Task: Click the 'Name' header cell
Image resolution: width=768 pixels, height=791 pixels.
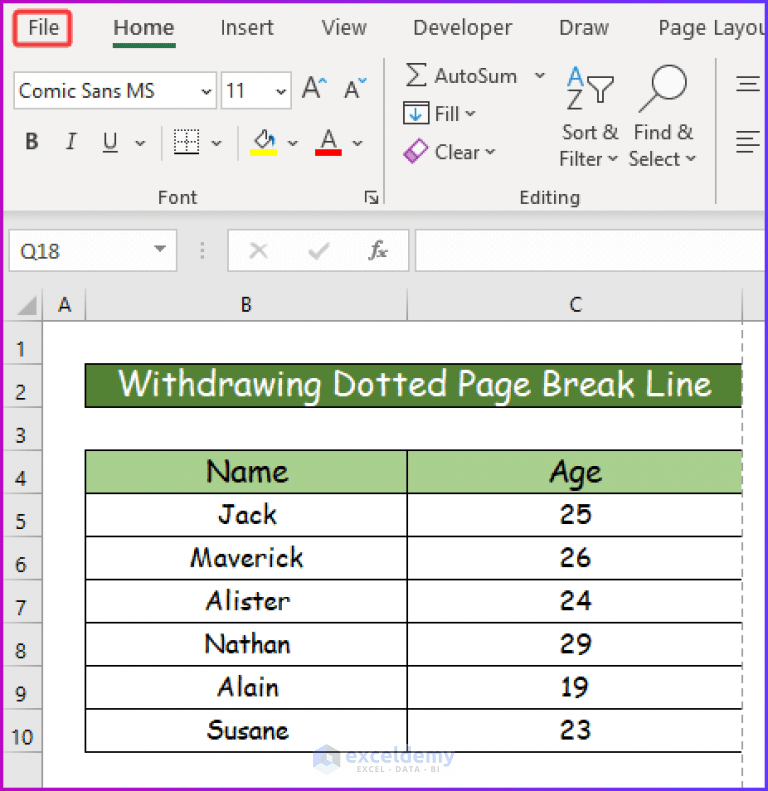Action: [x=246, y=472]
